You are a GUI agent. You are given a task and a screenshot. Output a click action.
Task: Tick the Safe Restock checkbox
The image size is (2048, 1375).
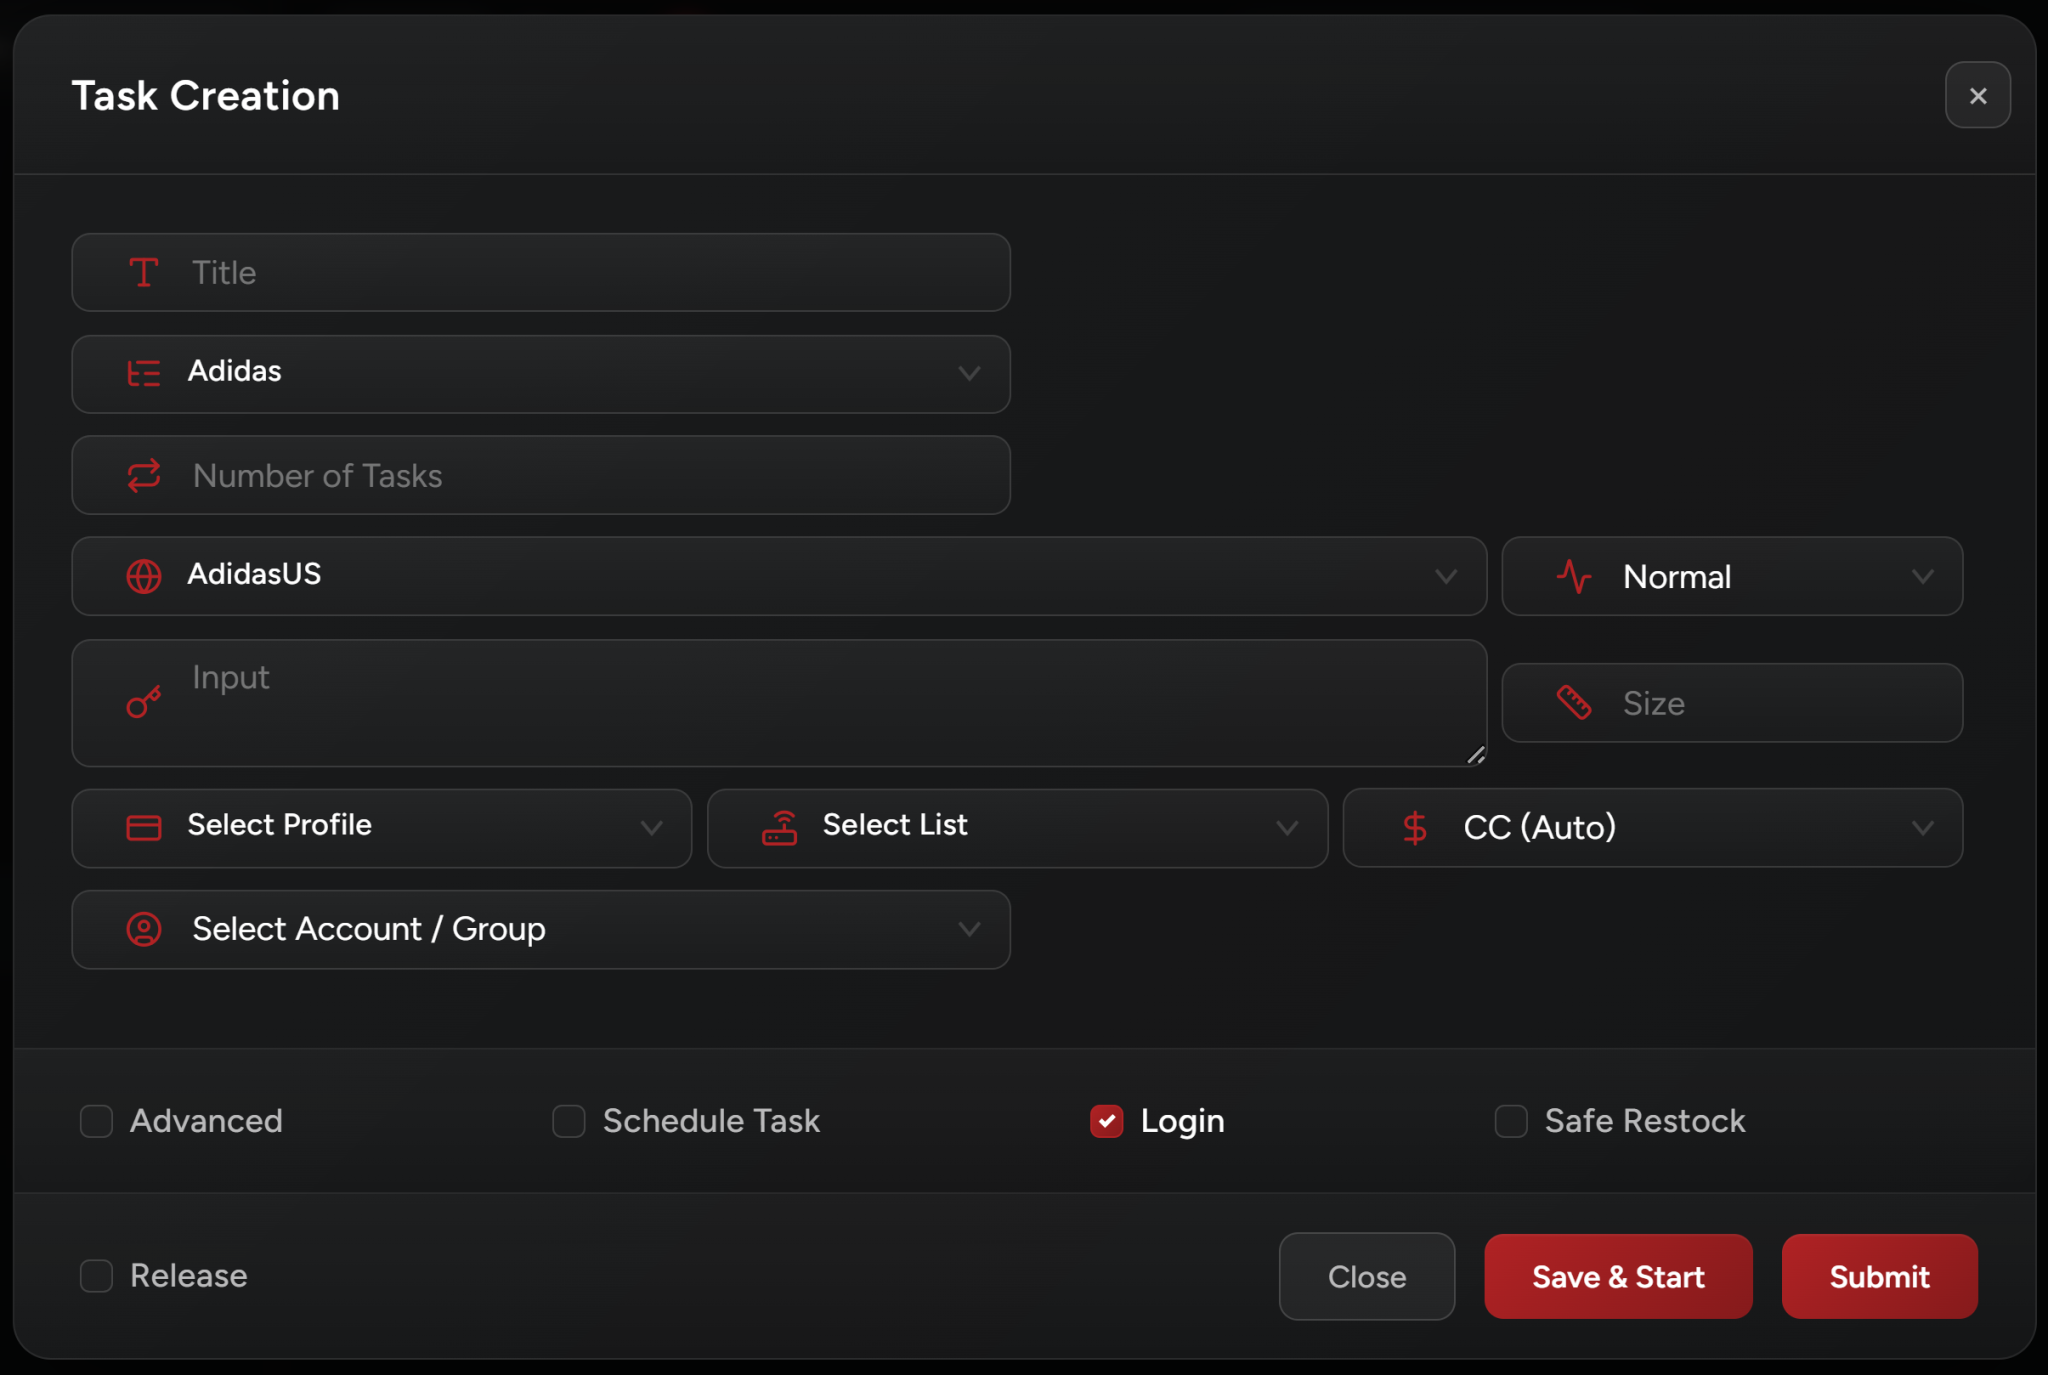(x=1511, y=1121)
